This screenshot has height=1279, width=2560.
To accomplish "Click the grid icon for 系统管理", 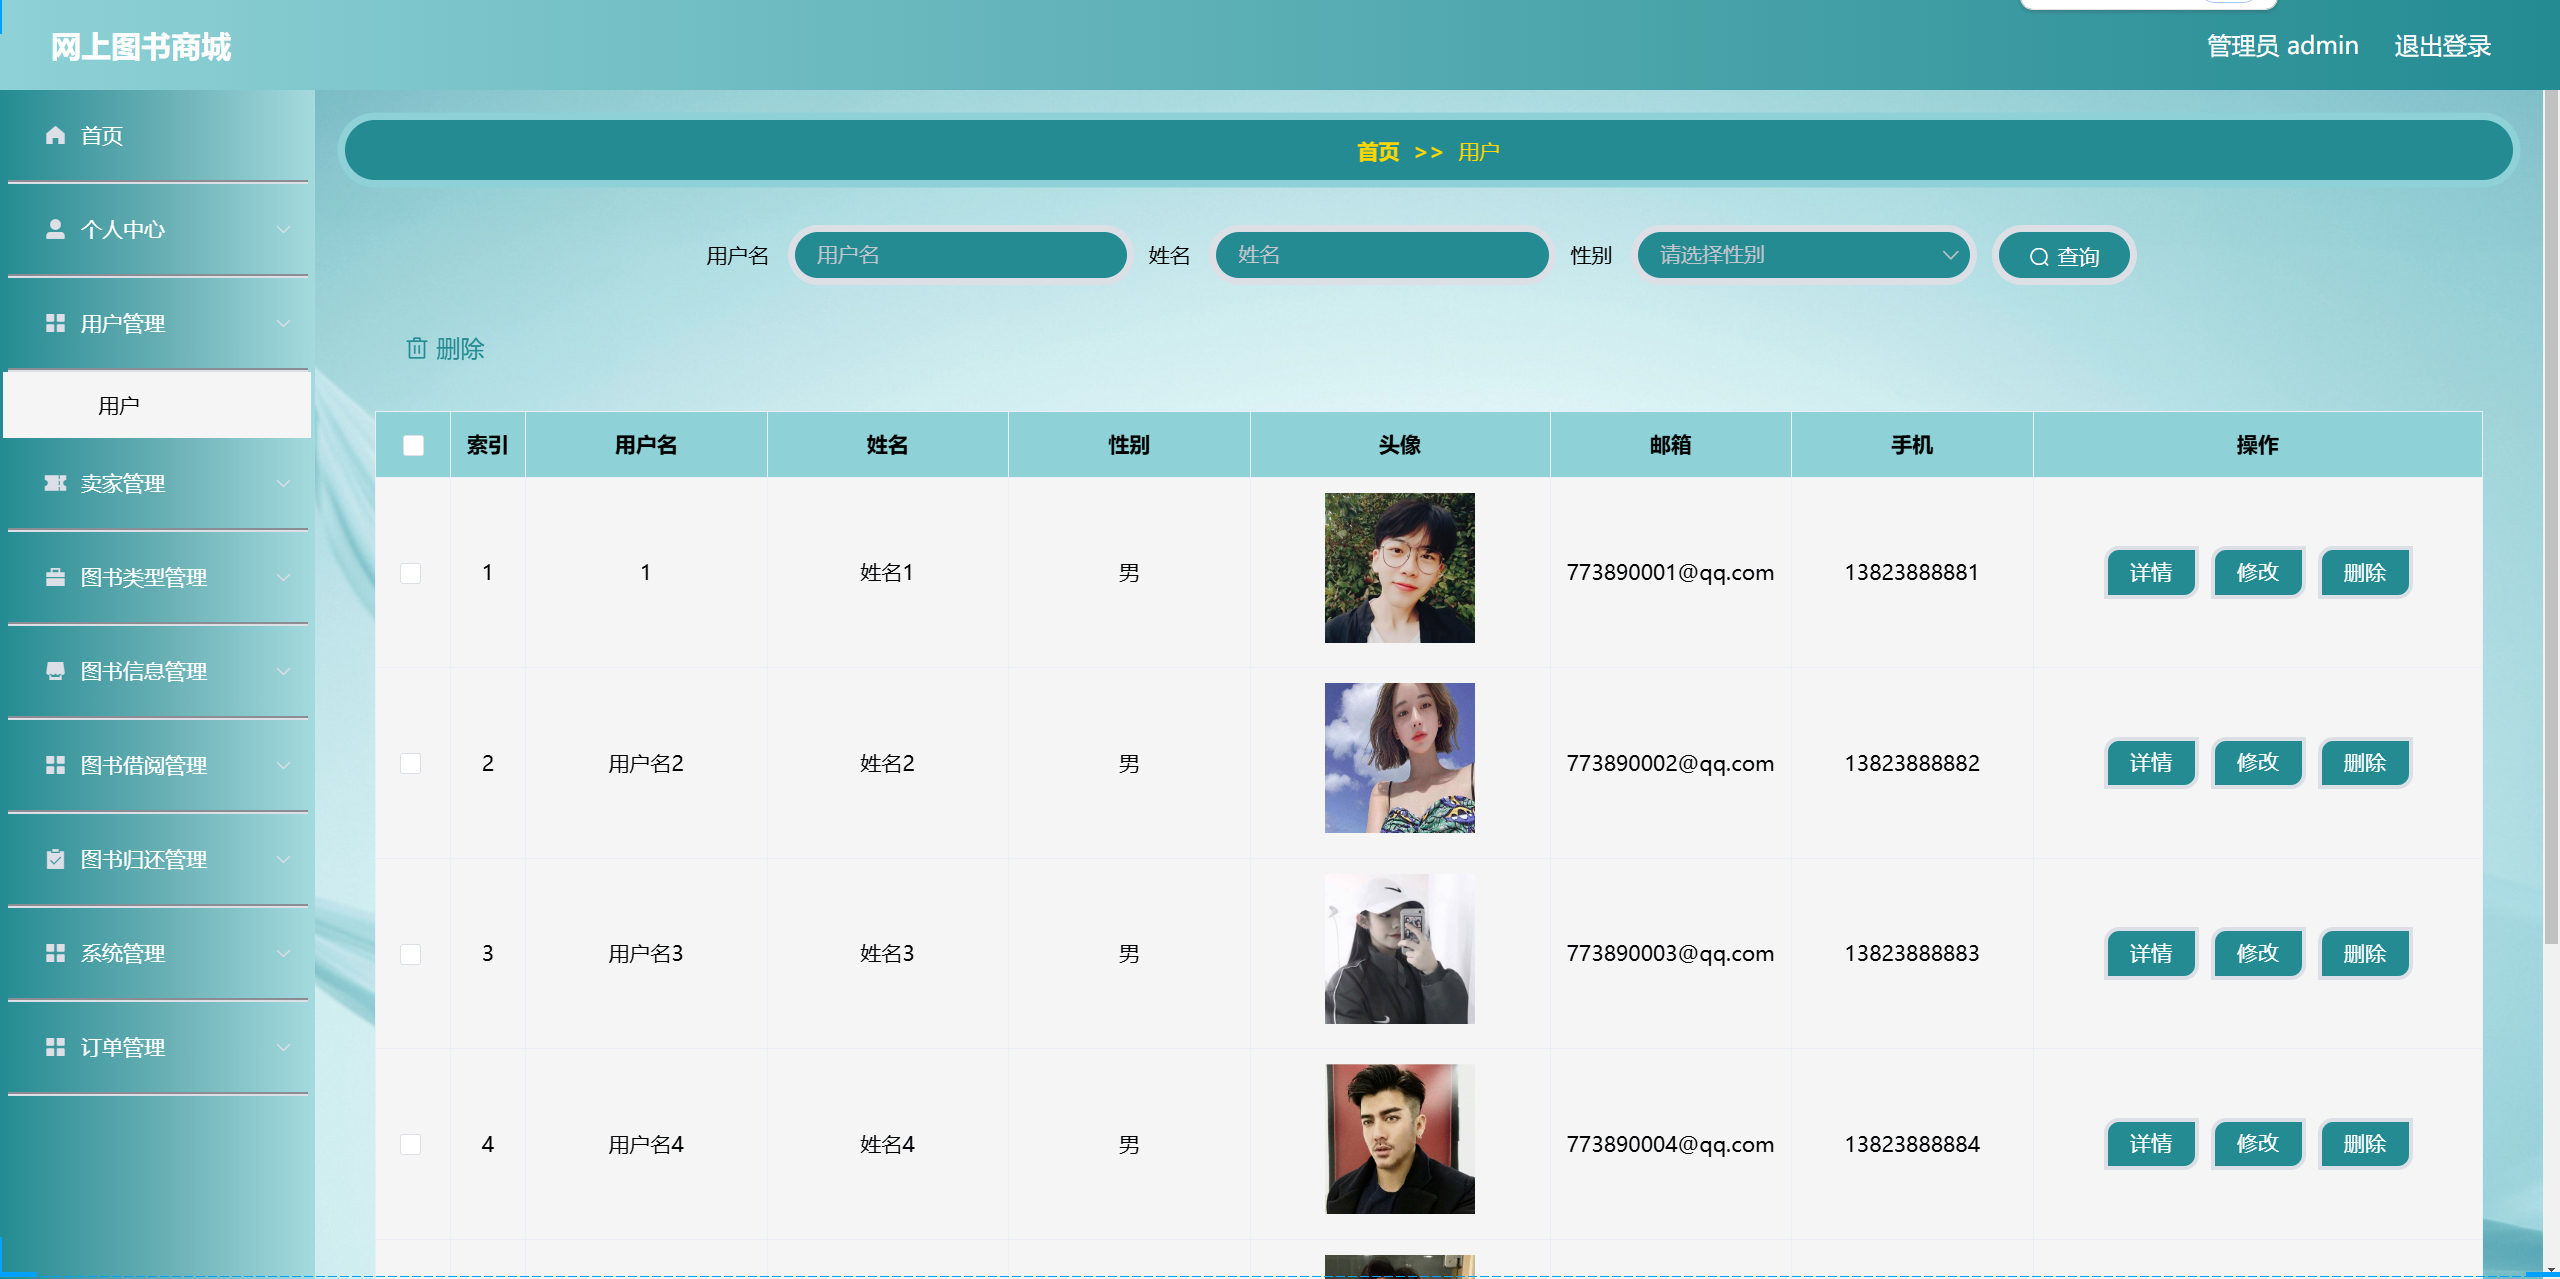I will [55, 953].
